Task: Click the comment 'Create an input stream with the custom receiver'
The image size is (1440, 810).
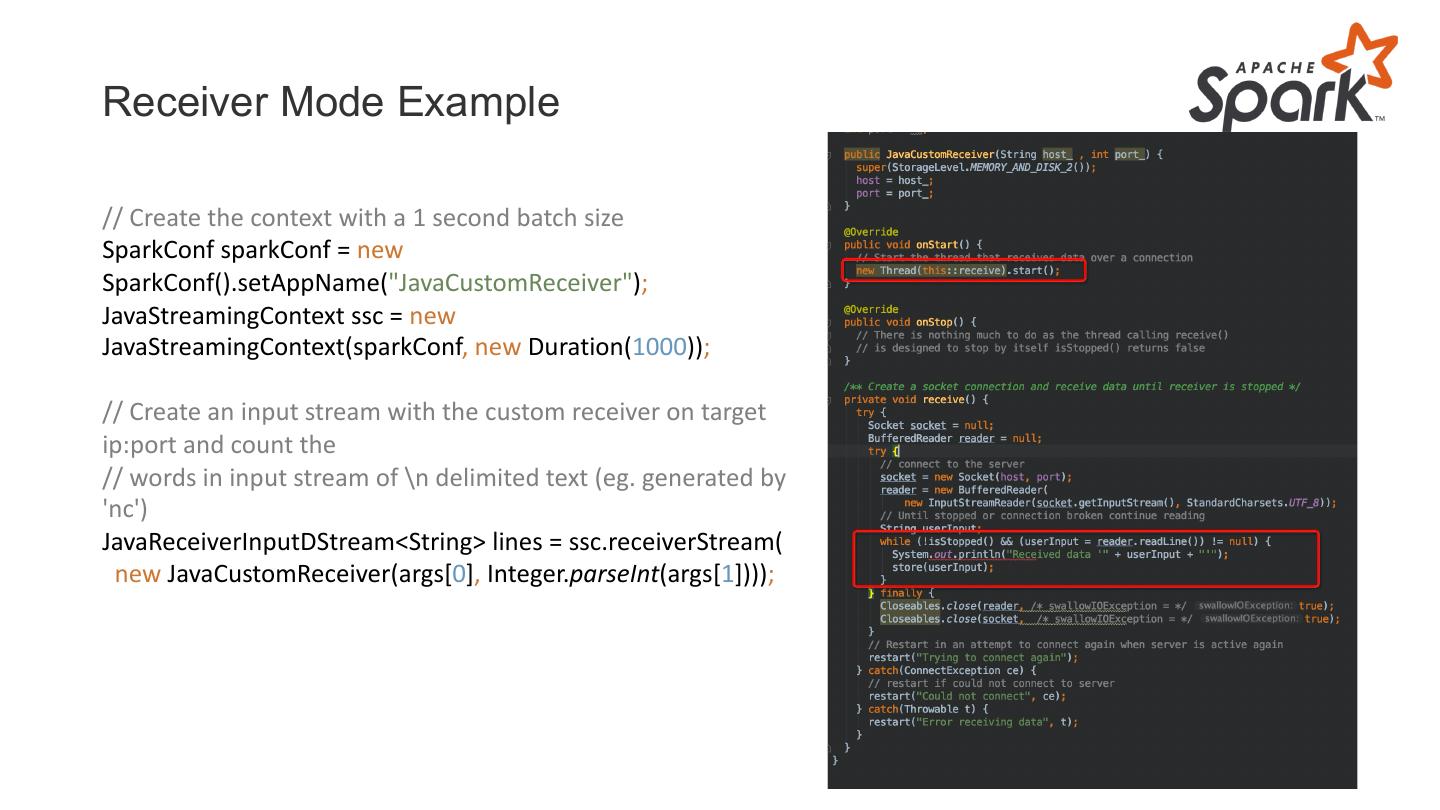Action: click(x=434, y=412)
